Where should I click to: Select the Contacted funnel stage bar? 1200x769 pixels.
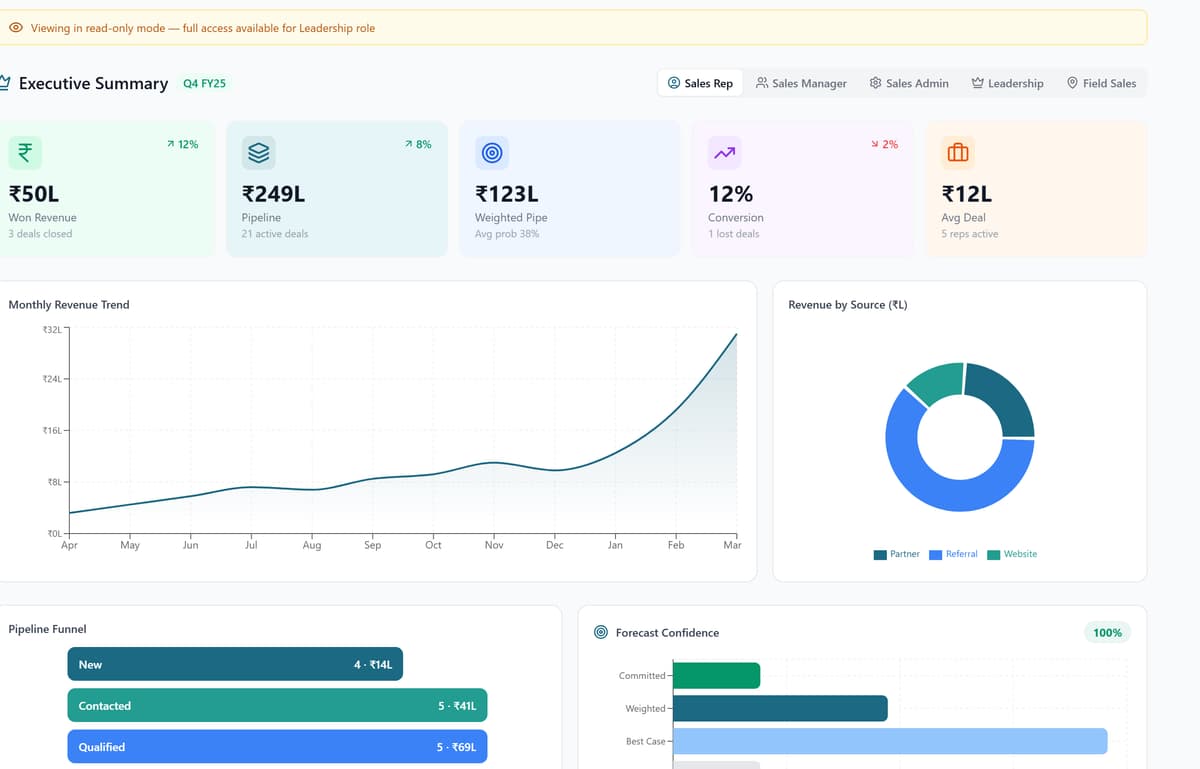277,705
